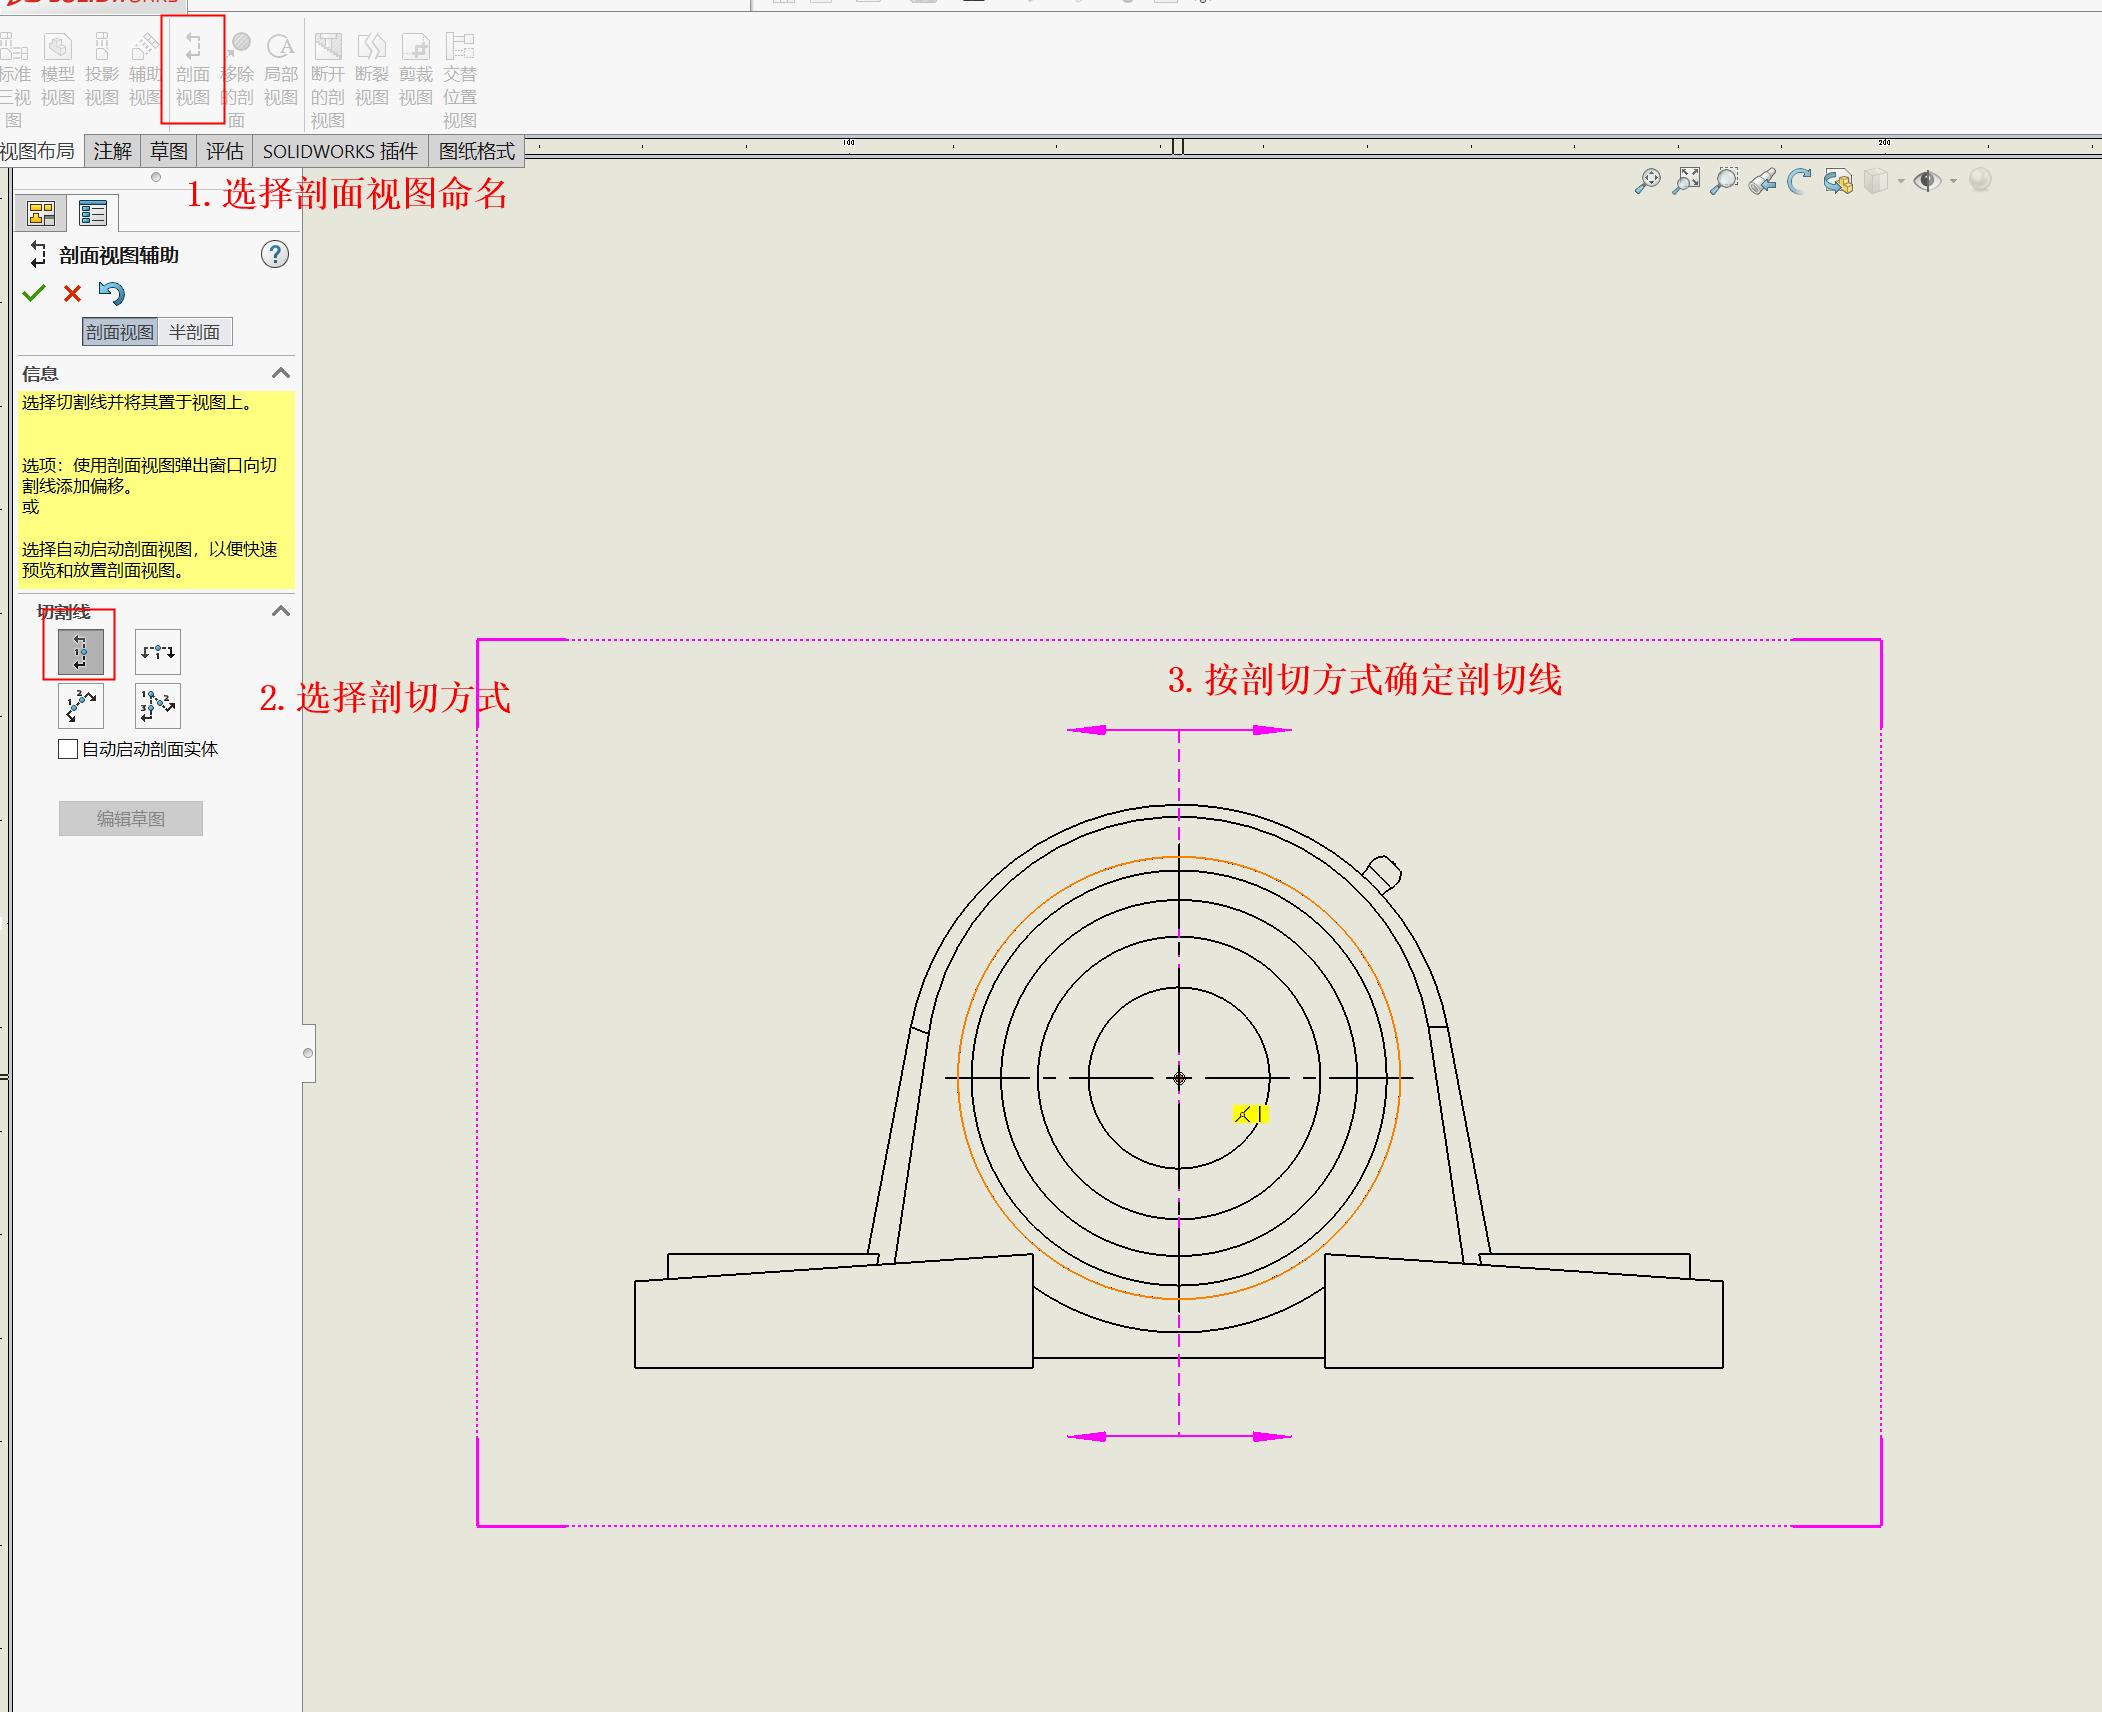Screen dimensions: 2102x1712
Task: Open help via question mark in panel
Action: (275, 254)
